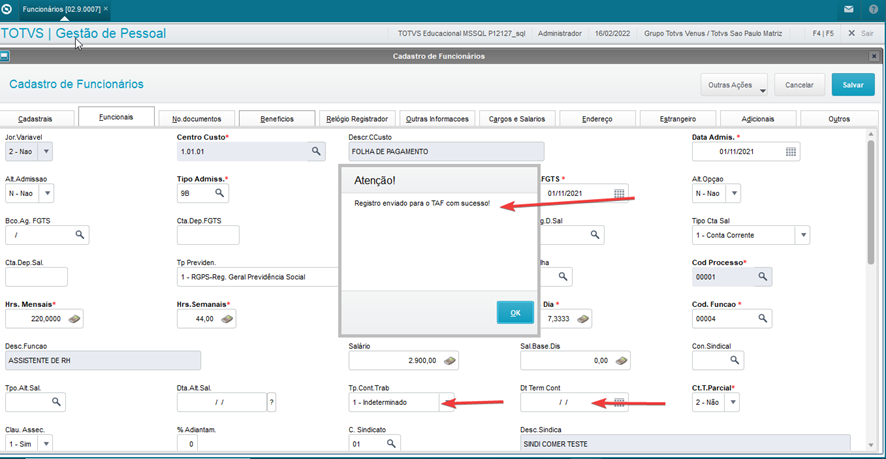Expand the Alt.Opçao dropdown
Image resolution: width=886 pixels, height=459 pixels.
[733, 193]
